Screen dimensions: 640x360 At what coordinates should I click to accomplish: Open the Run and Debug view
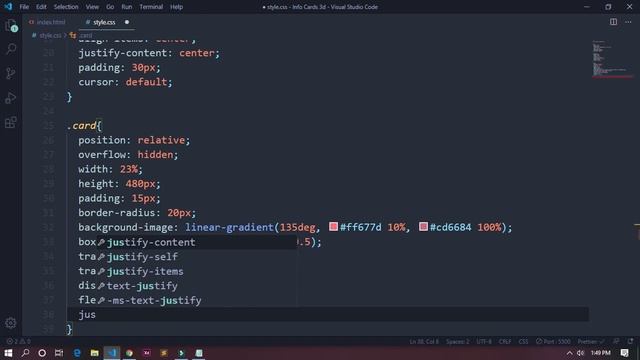coord(11,98)
